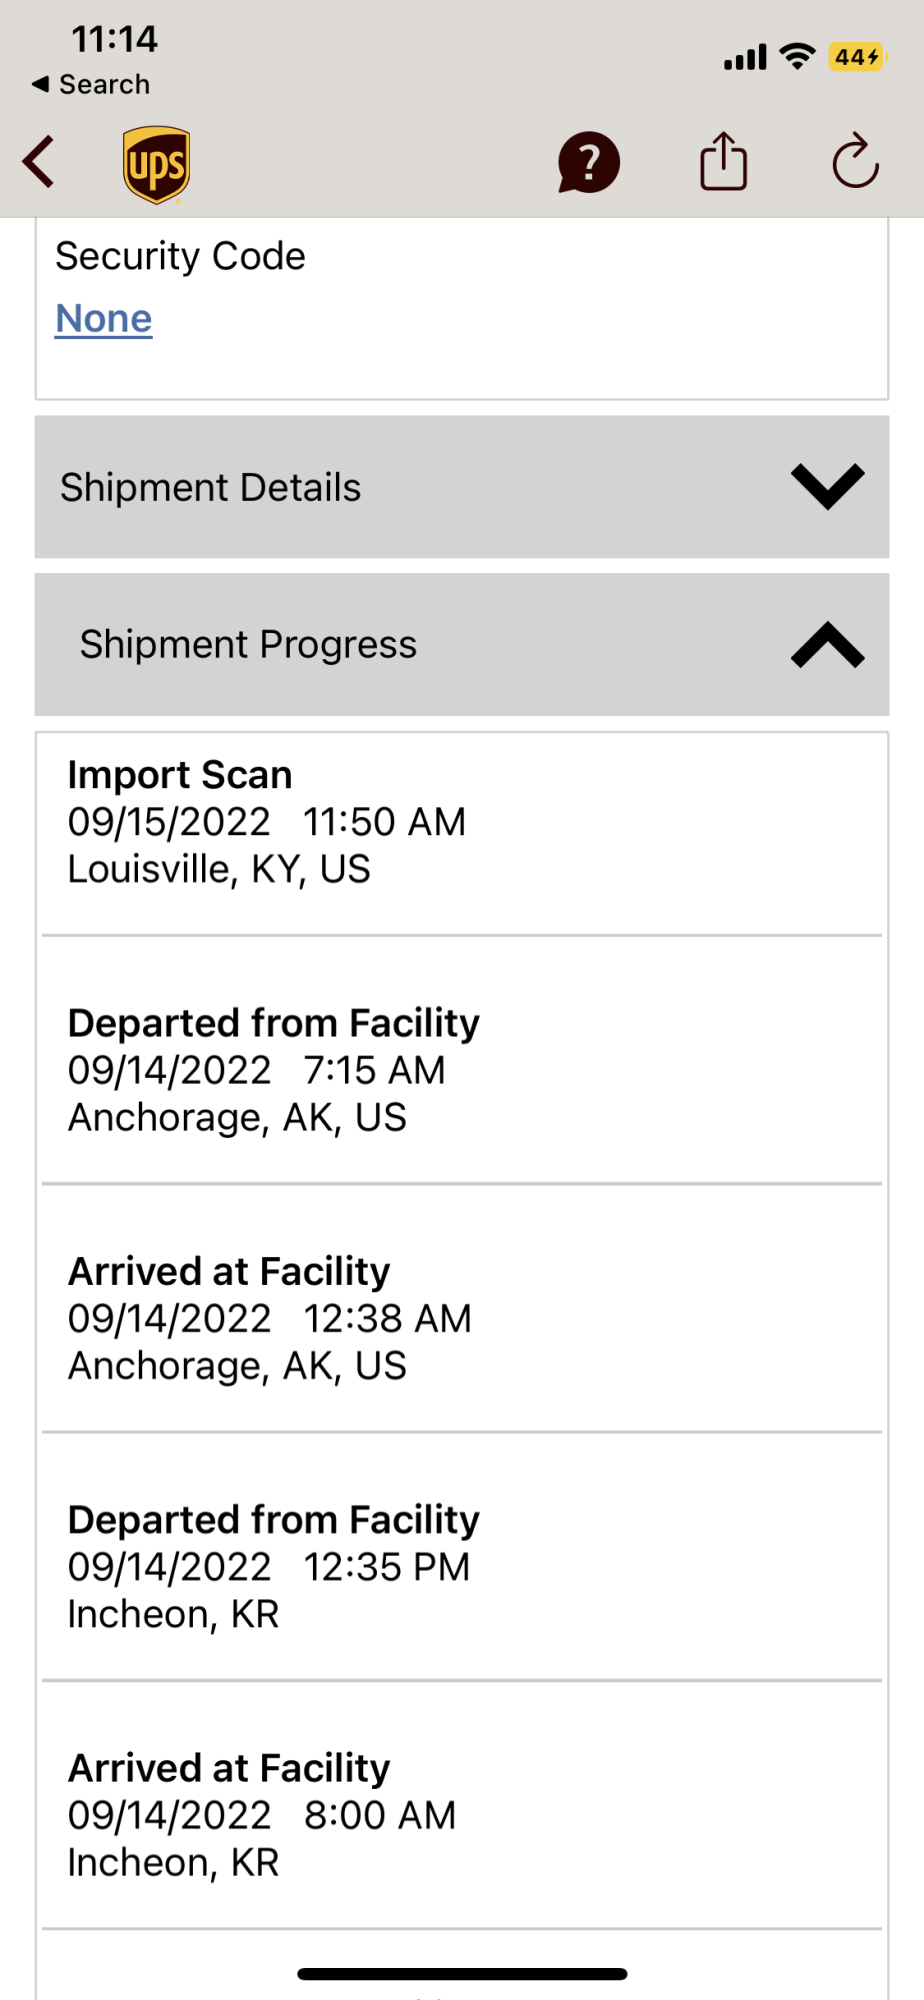Tap the Shipment Details down chevron

[x=828, y=487]
